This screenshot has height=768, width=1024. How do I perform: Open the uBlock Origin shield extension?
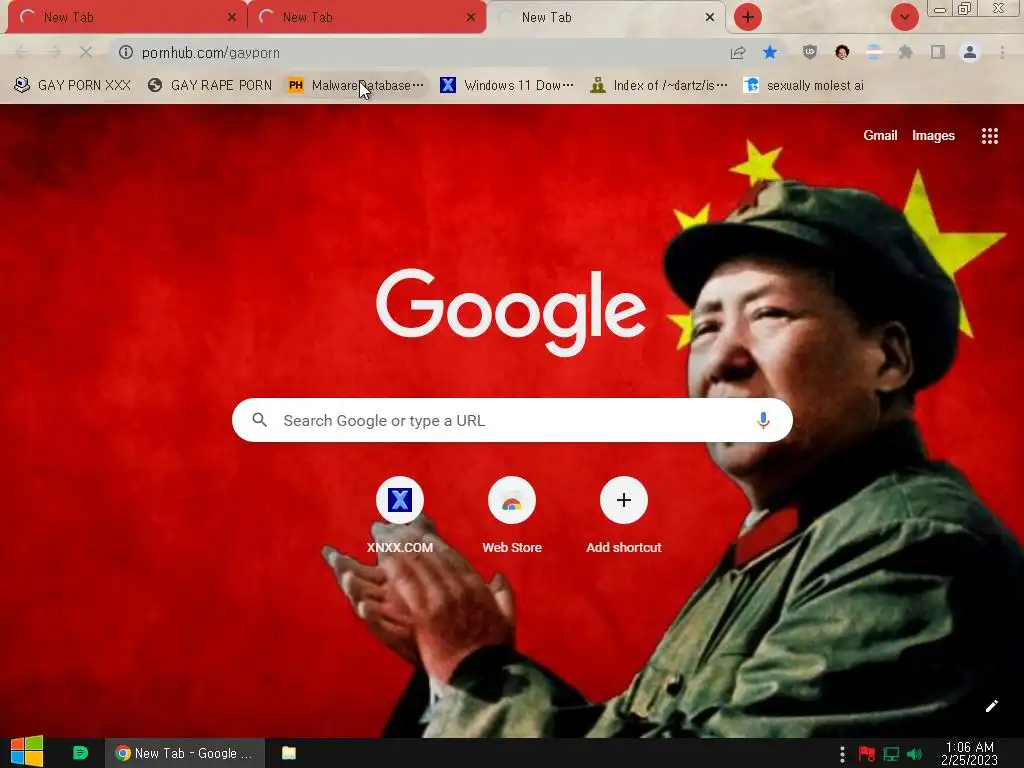tap(810, 52)
